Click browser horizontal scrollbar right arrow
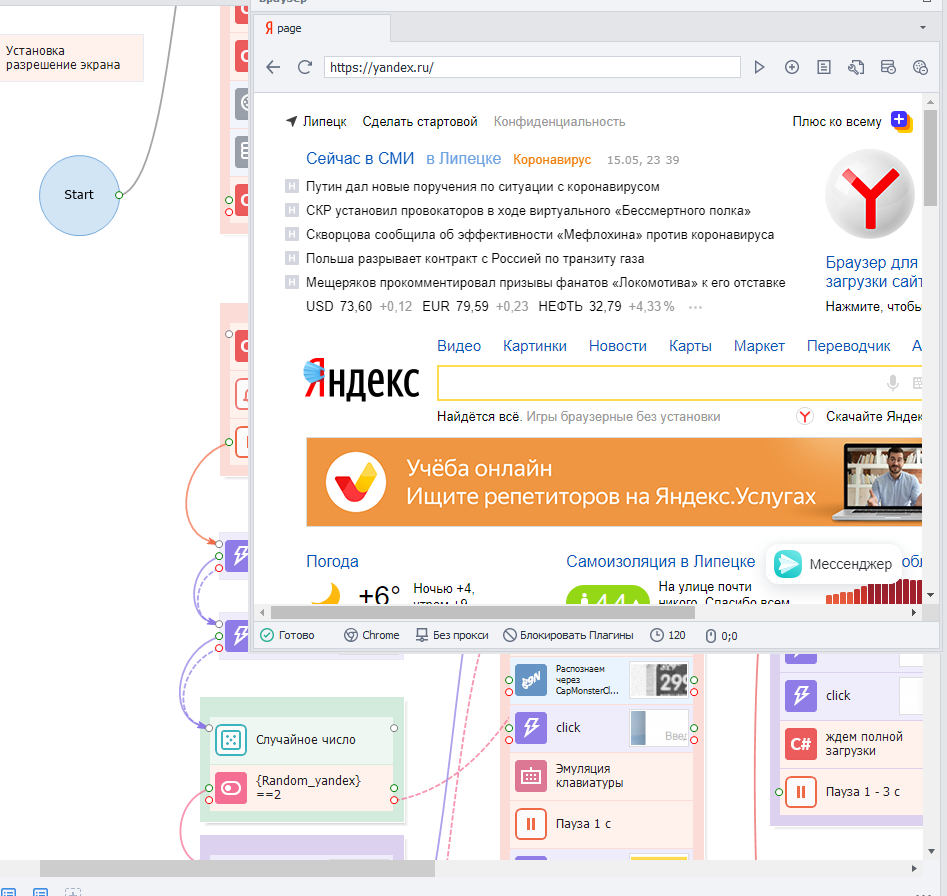Image resolution: width=947 pixels, height=896 pixels. pos(914,612)
